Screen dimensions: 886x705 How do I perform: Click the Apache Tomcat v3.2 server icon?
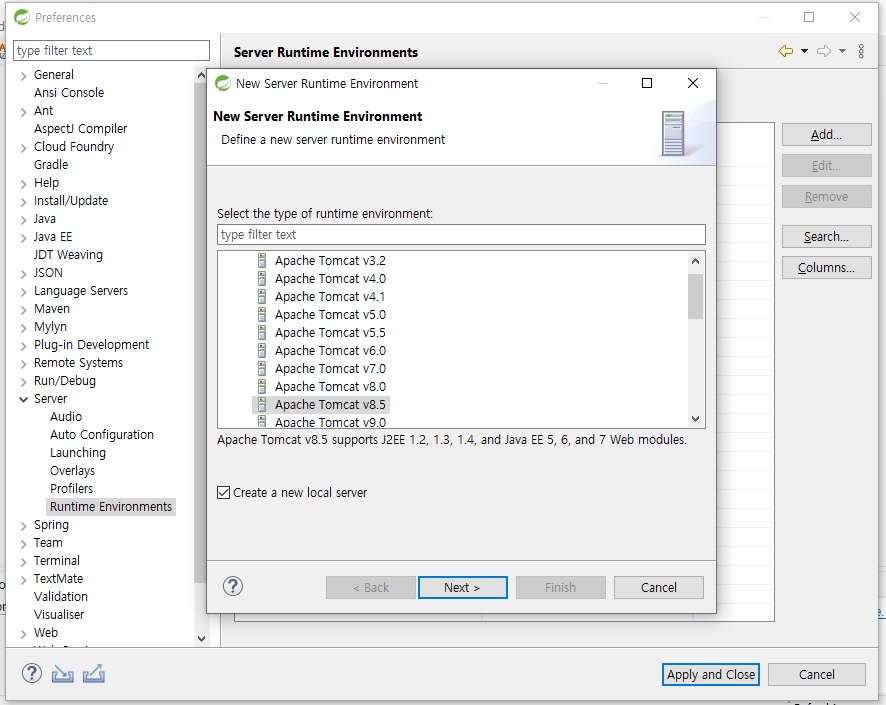click(x=262, y=260)
